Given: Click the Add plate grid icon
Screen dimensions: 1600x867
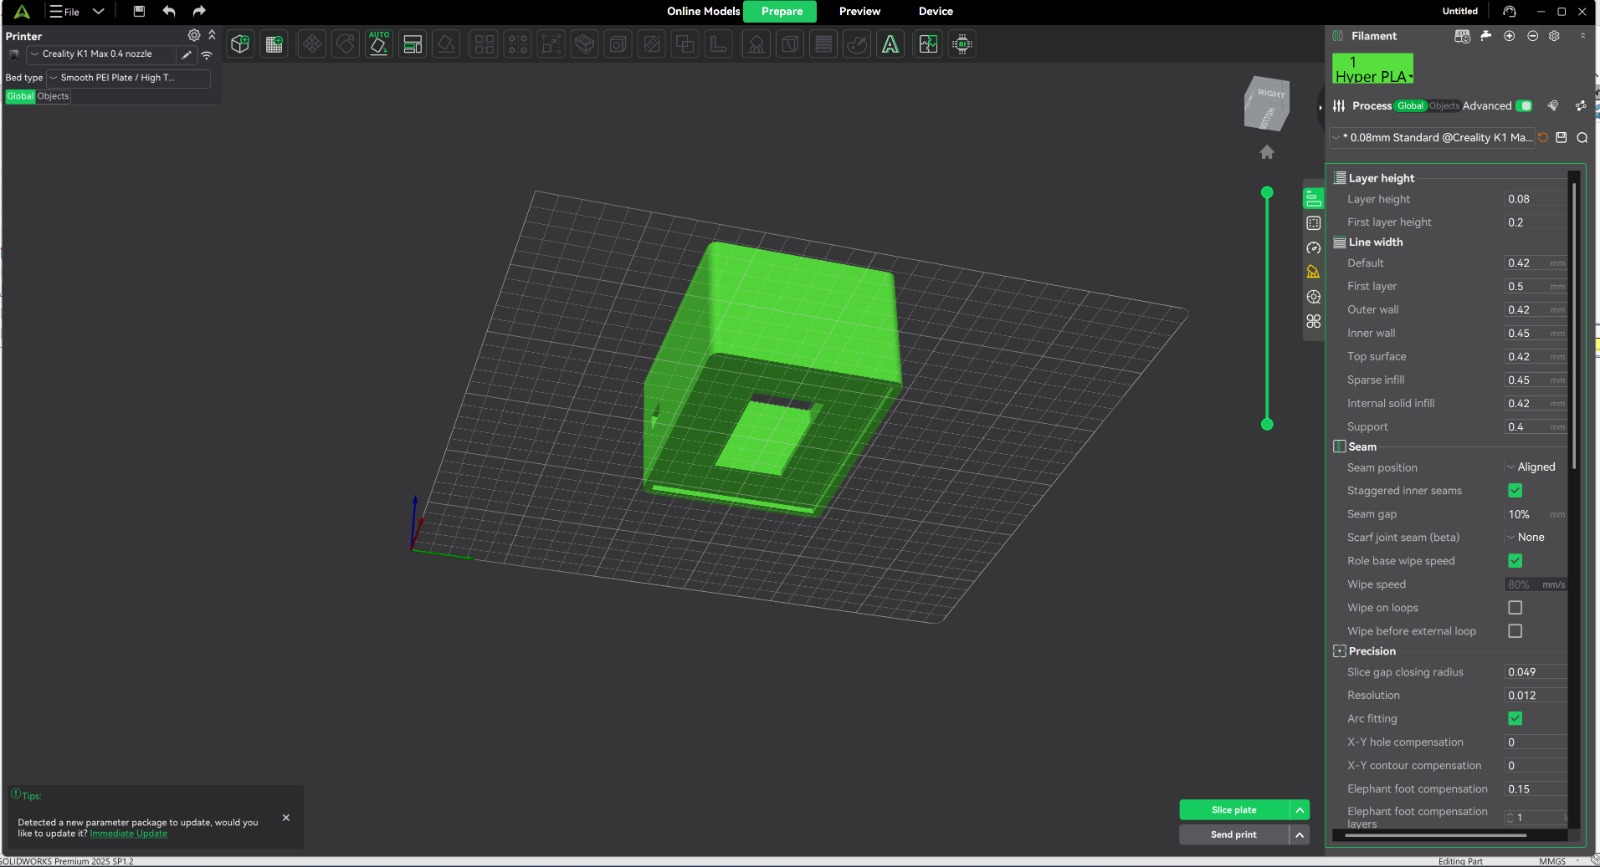Looking at the screenshot, I should tap(274, 44).
